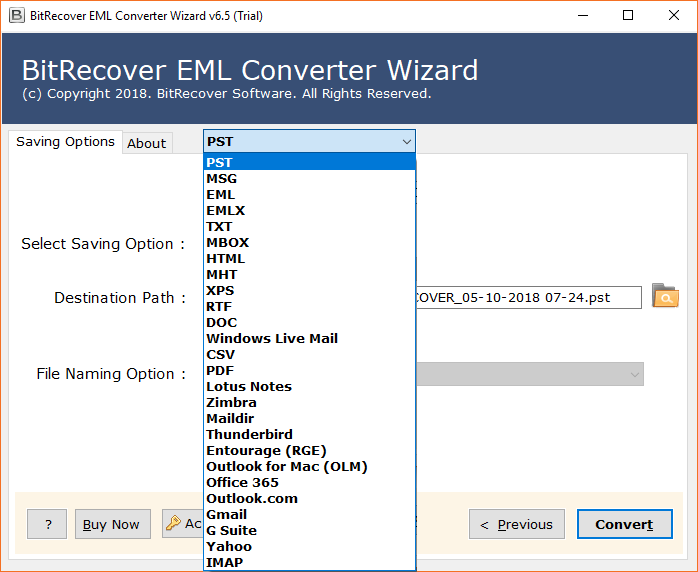The image size is (698, 572).
Task: Close the EML Converter Wizard window
Action: [x=674, y=16]
